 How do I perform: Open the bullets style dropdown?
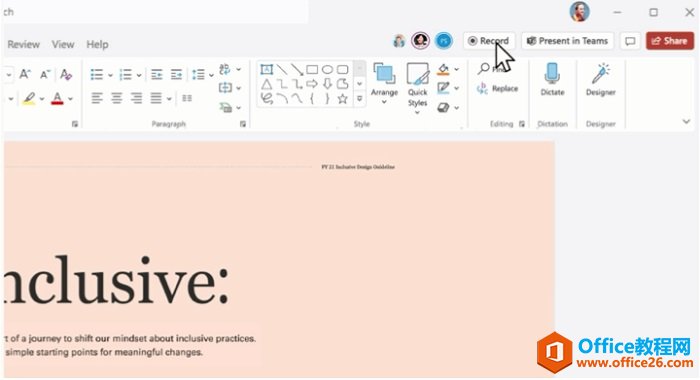[x=110, y=75]
